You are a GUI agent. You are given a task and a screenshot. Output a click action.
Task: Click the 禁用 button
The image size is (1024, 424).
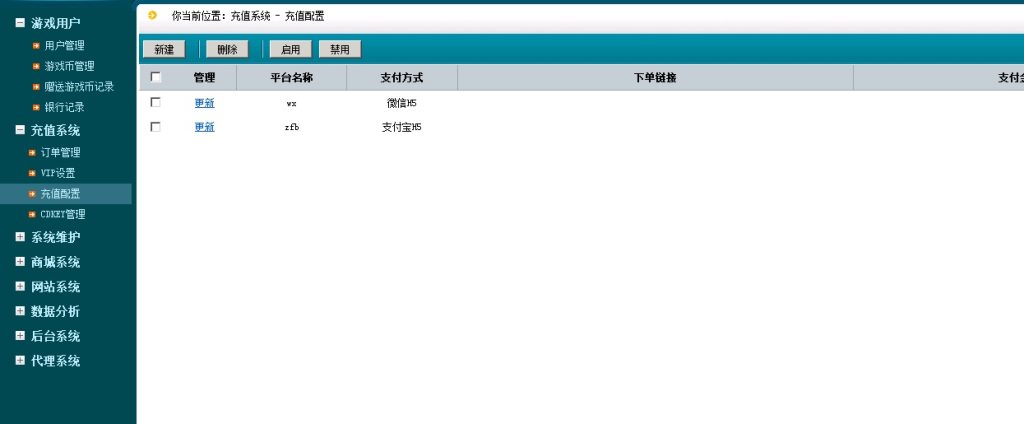(x=340, y=49)
